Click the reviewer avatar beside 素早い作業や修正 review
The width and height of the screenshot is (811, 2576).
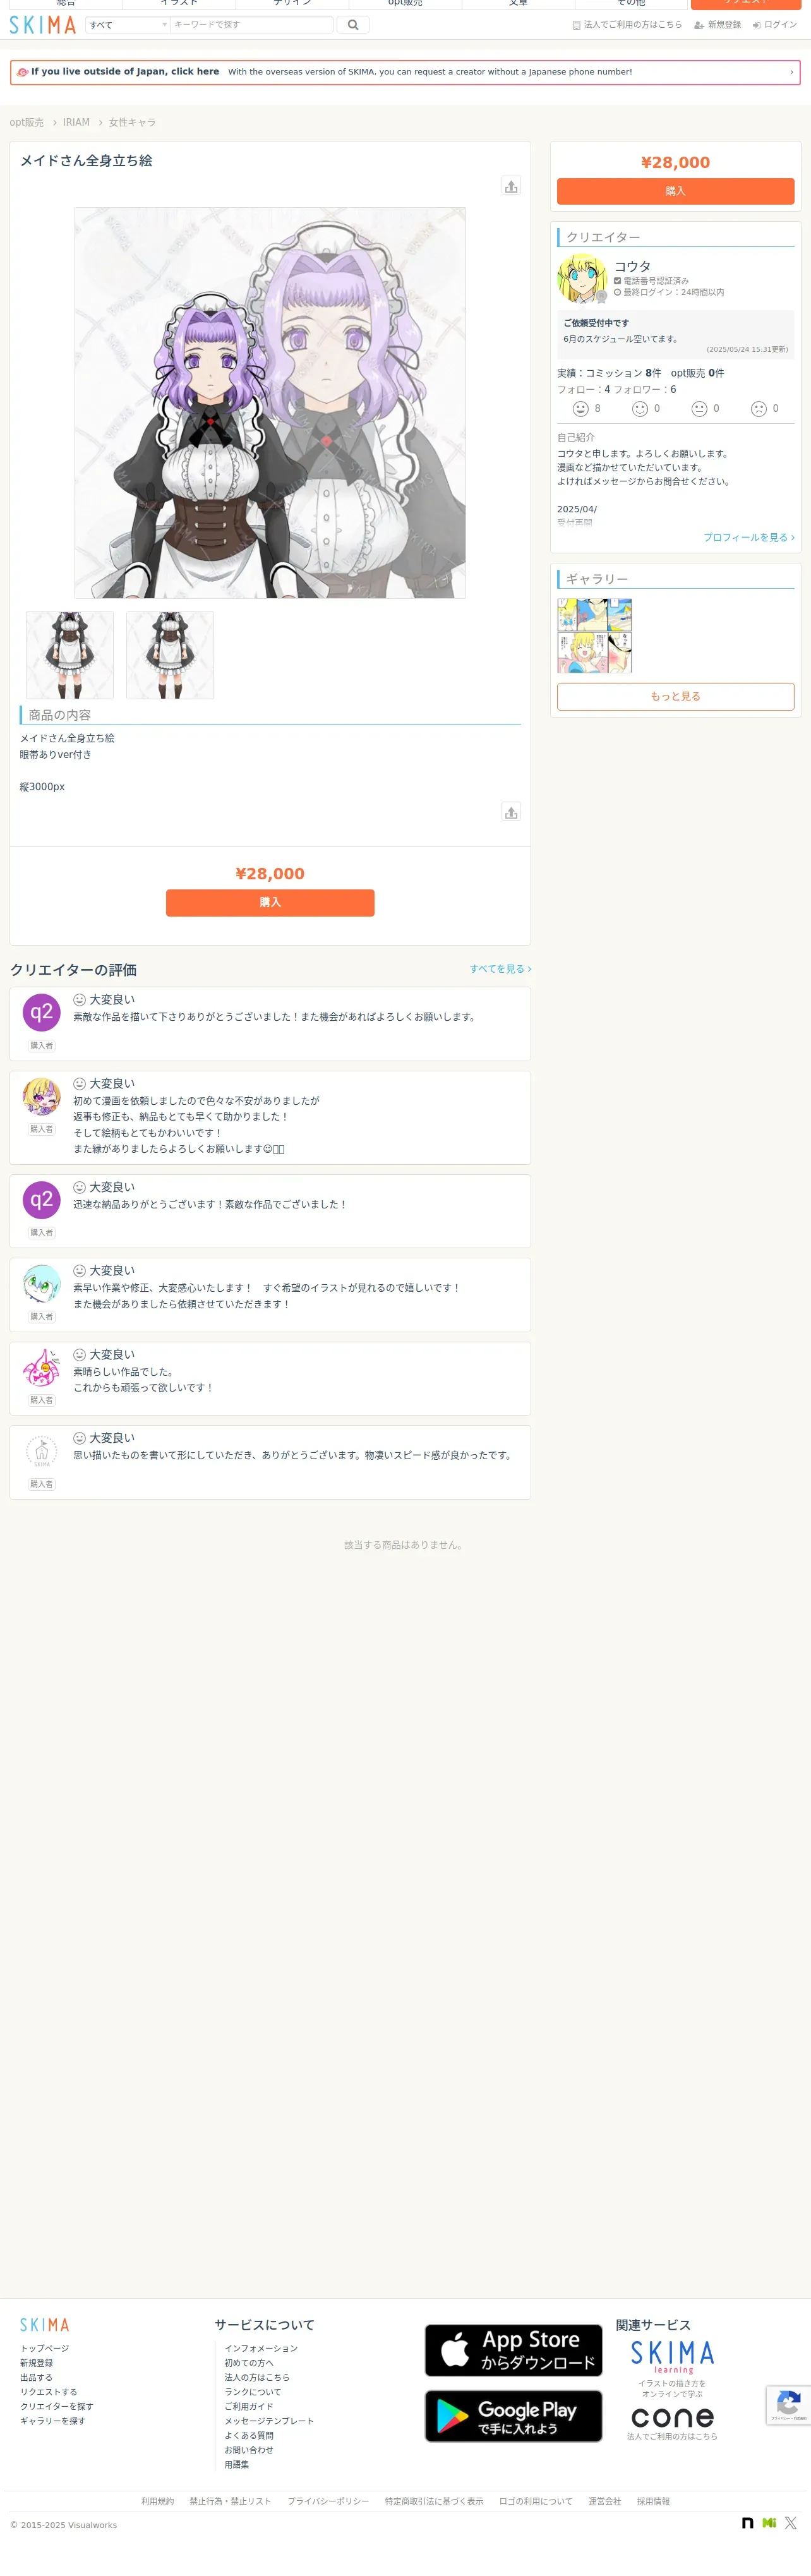[x=41, y=1283]
